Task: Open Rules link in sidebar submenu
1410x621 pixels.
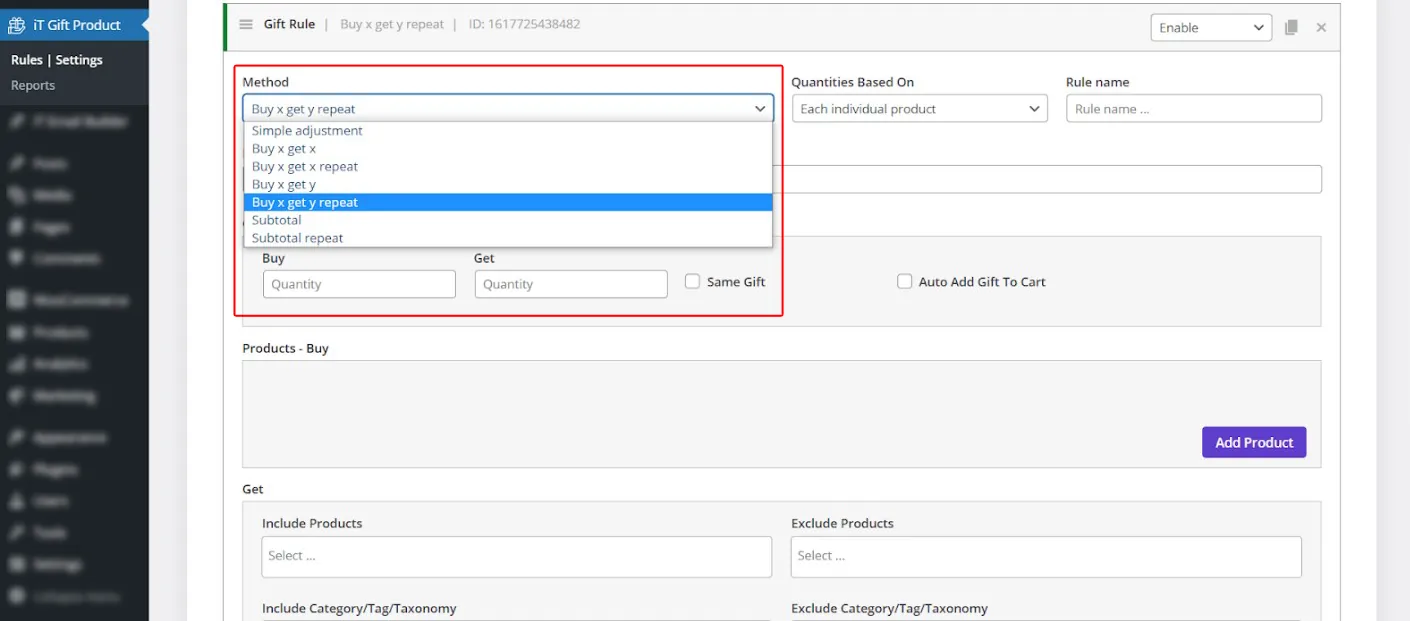Action: click(27, 60)
